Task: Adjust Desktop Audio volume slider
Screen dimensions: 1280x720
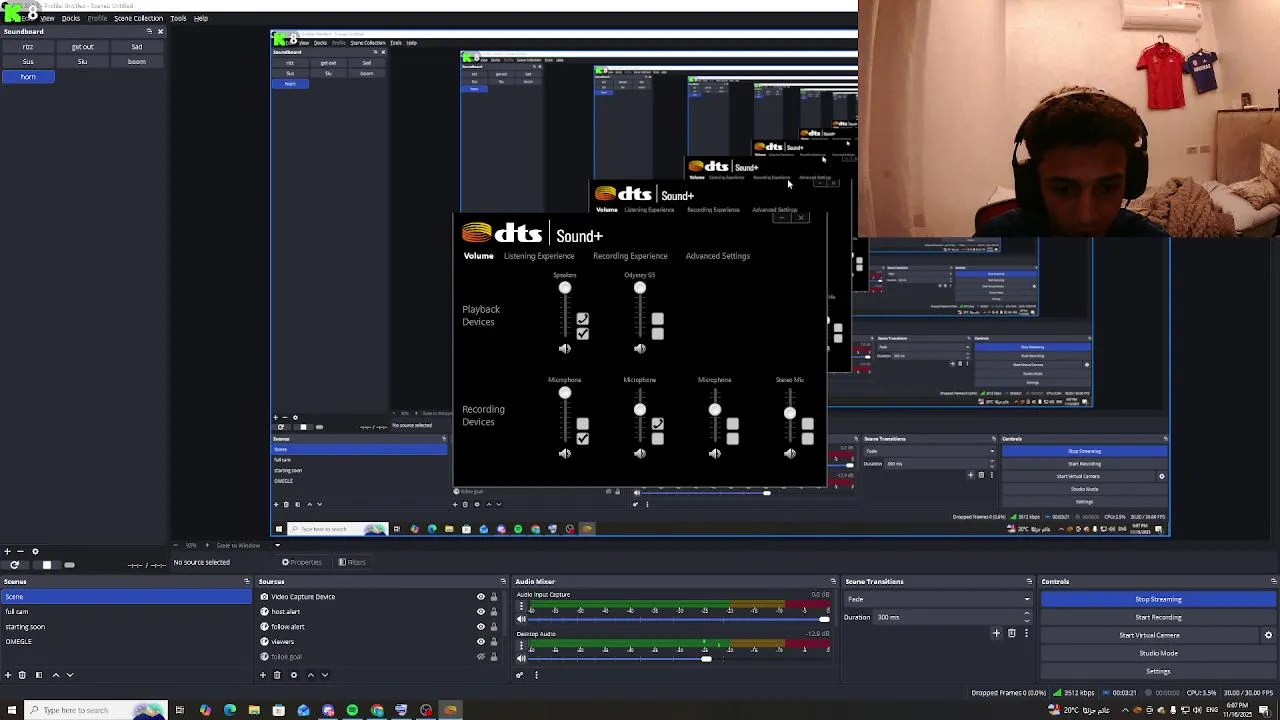Action: [x=679, y=658]
